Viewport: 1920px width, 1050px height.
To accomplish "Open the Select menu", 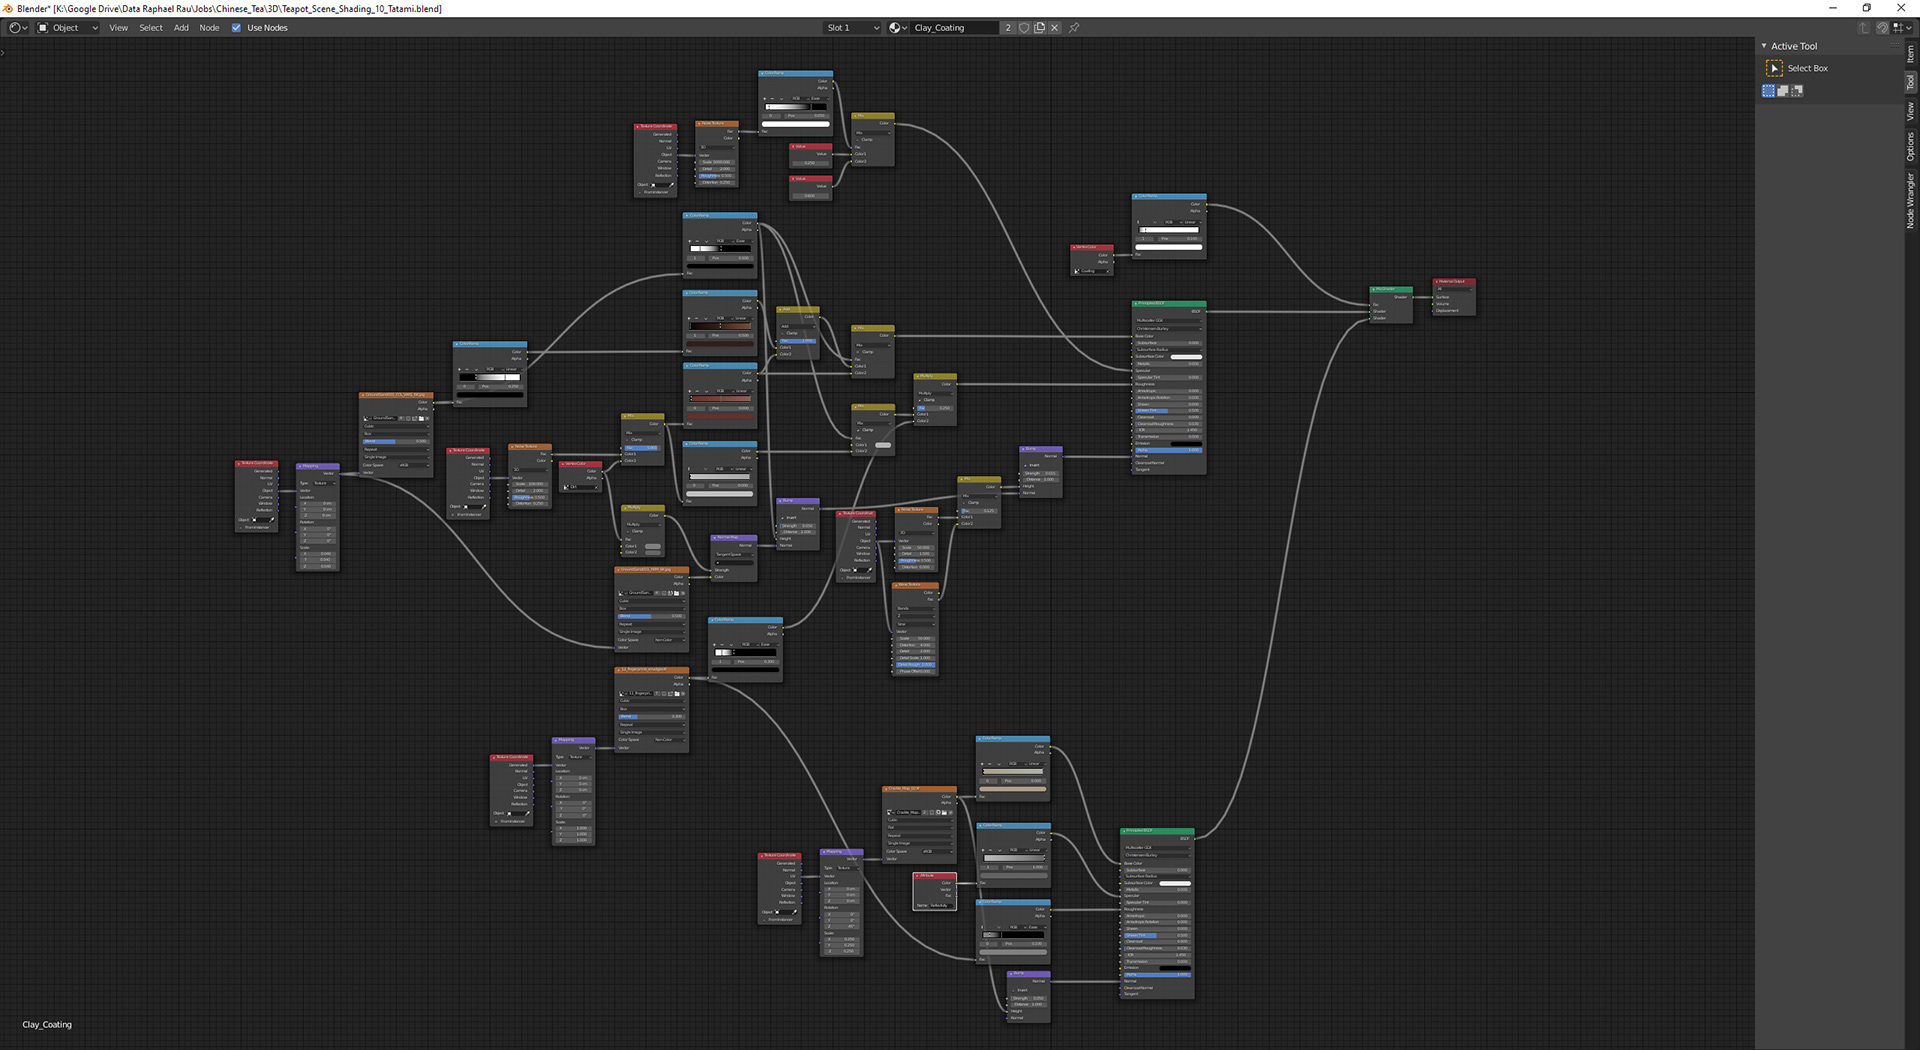I will [151, 28].
